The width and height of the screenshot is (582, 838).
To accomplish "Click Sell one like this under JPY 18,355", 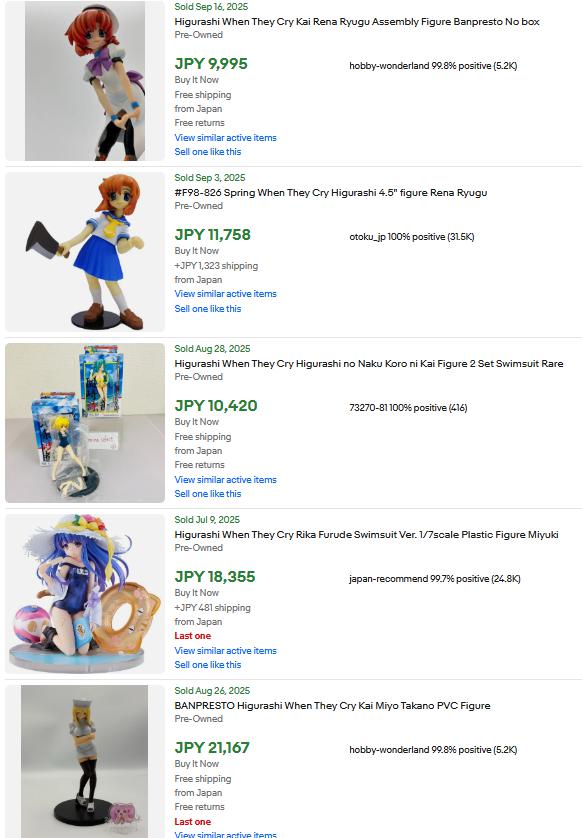I will click(x=207, y=665).
